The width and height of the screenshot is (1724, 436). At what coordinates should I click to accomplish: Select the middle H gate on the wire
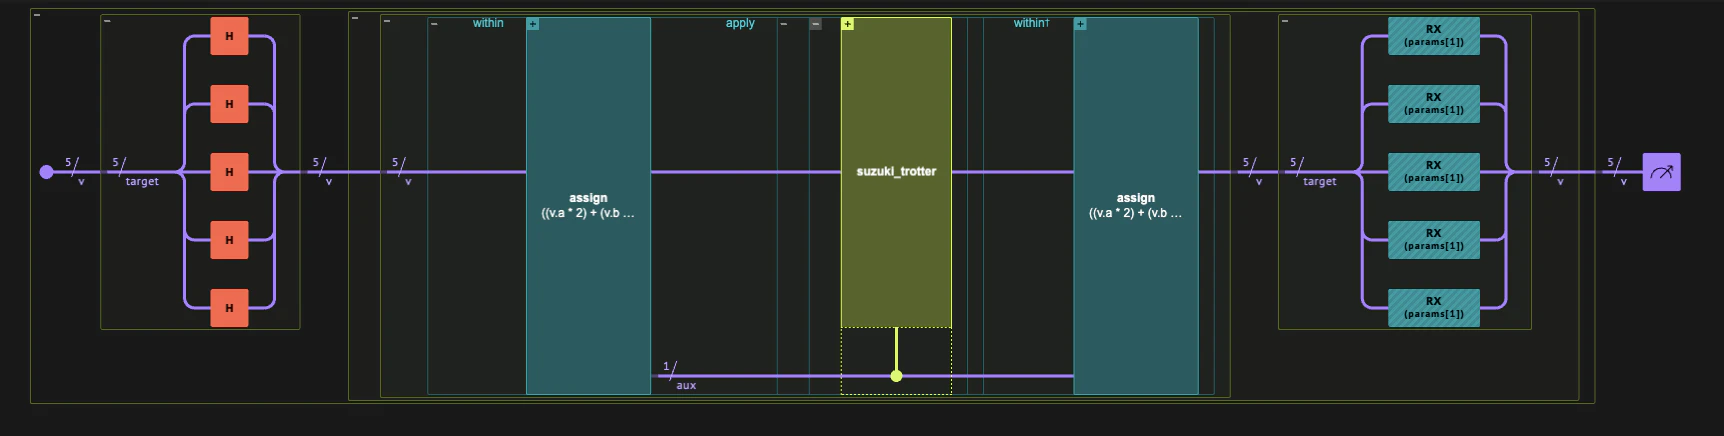pyautogui.click(x=229, y=172)
